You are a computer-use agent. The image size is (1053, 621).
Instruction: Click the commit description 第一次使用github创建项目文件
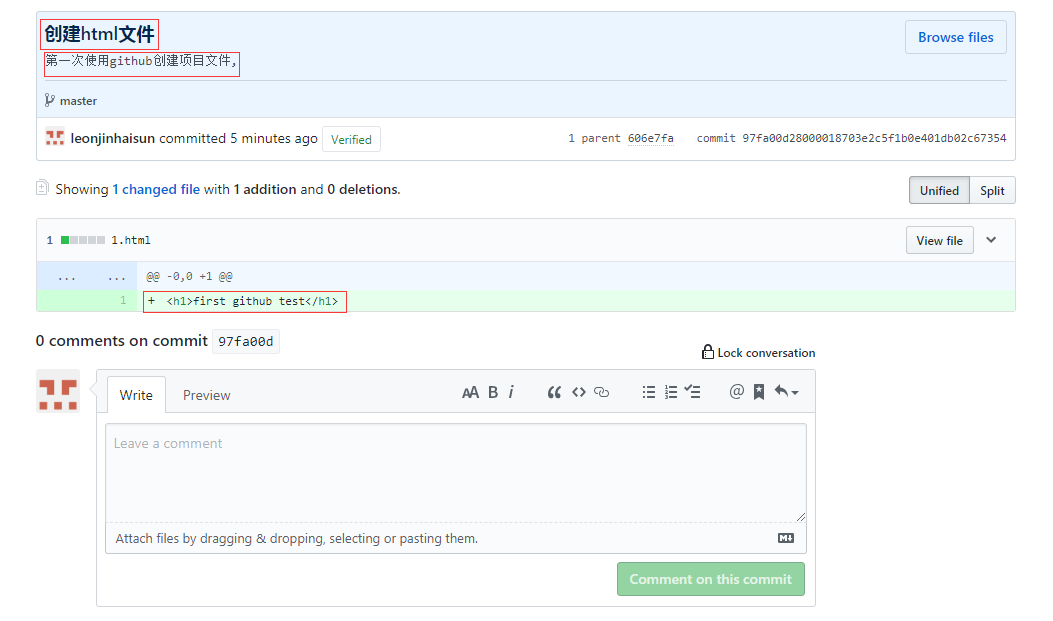pyautogui.click(x=141, y=60)
